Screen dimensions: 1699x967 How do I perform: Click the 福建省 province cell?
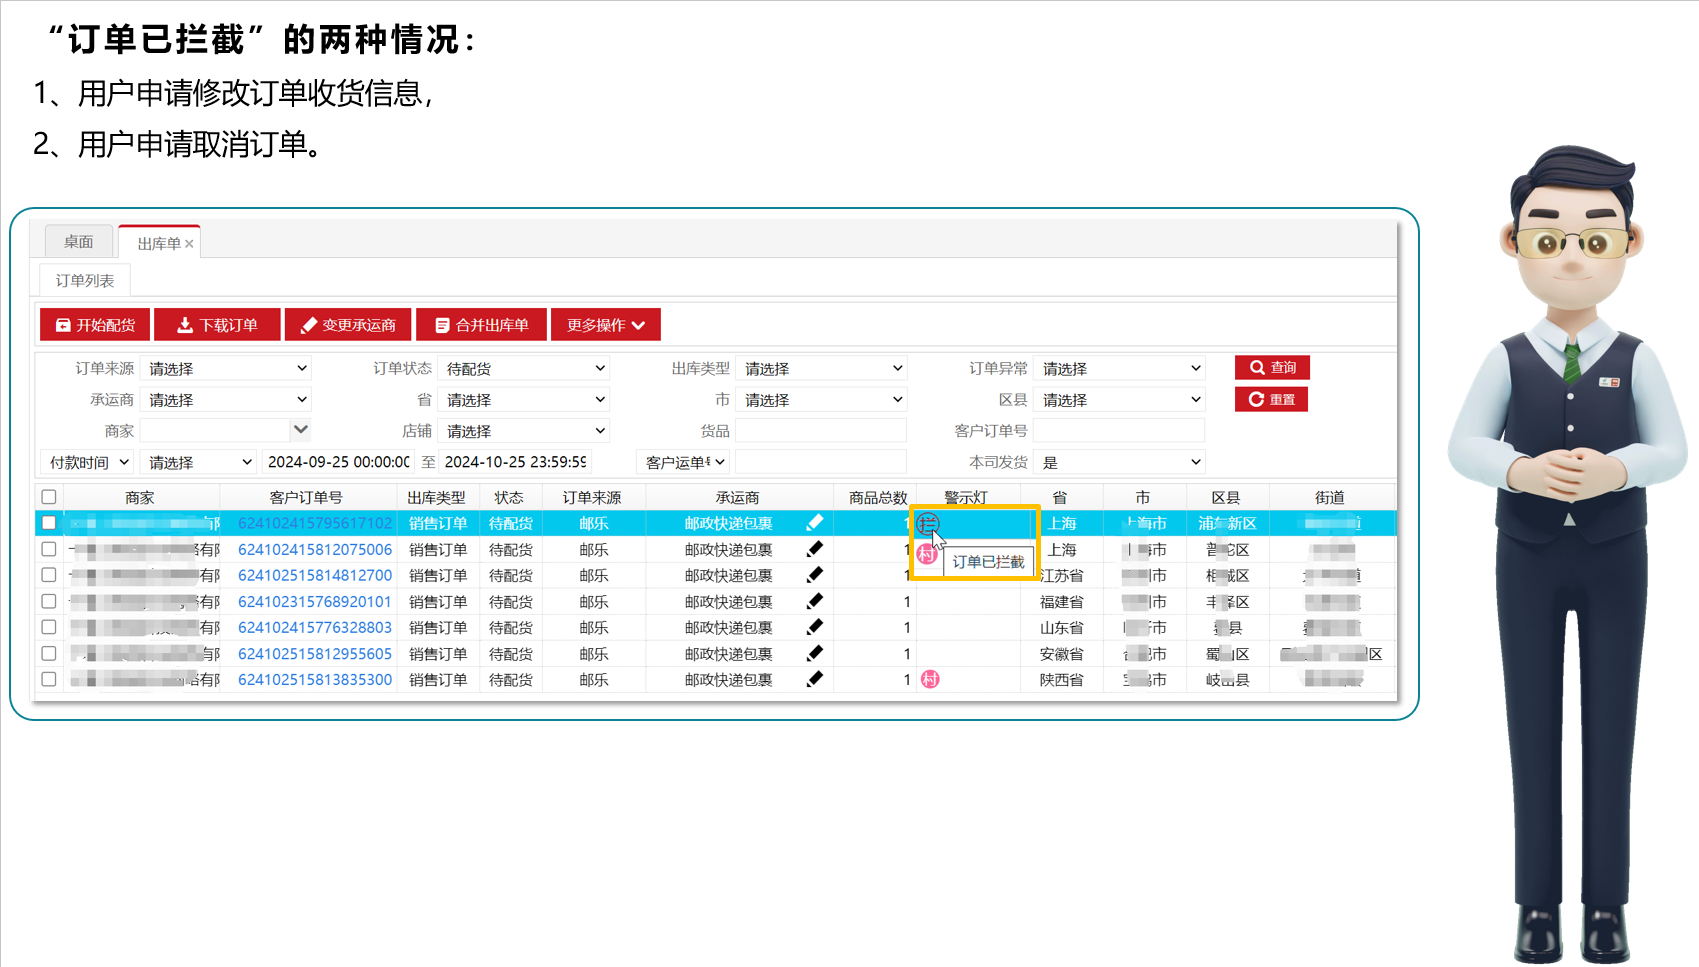[1061, 601]
